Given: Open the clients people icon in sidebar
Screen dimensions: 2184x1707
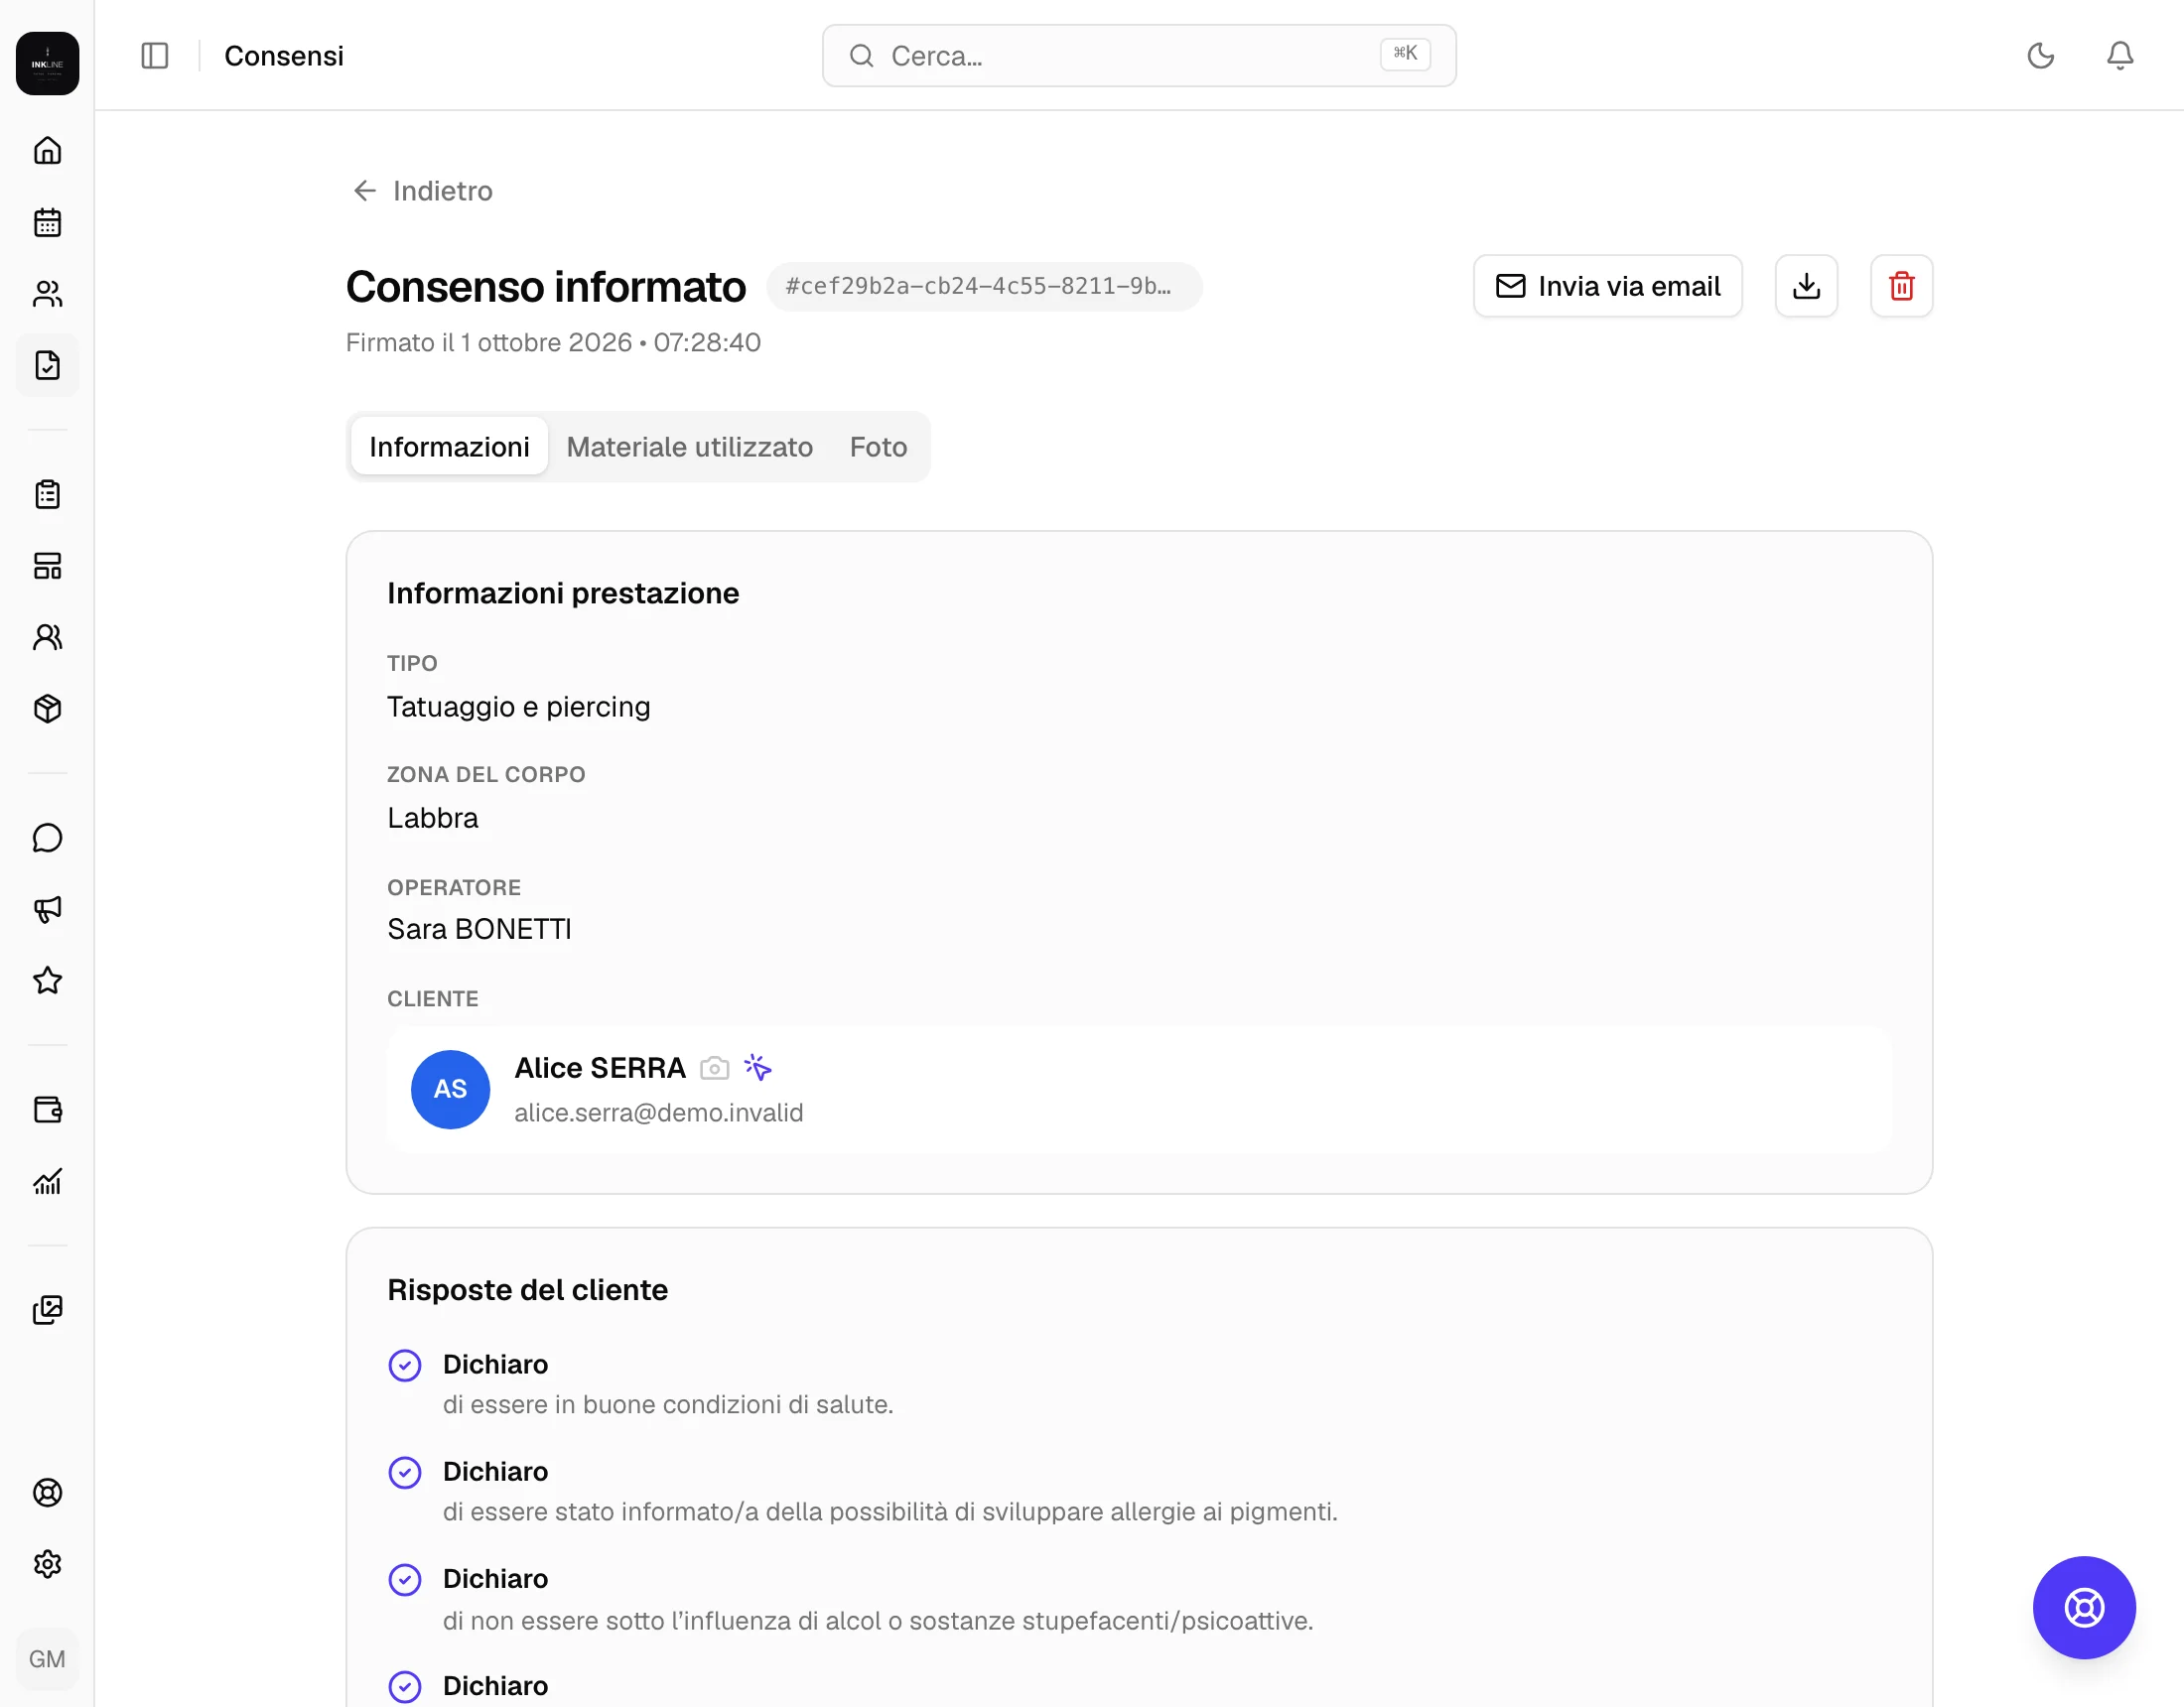Looking at the screenshot, I should (x=47, y=294).
